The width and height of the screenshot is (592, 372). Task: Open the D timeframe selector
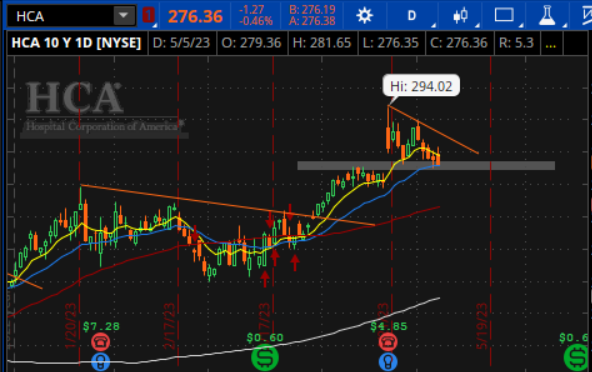pyautogui.click(x=412, y=16)
